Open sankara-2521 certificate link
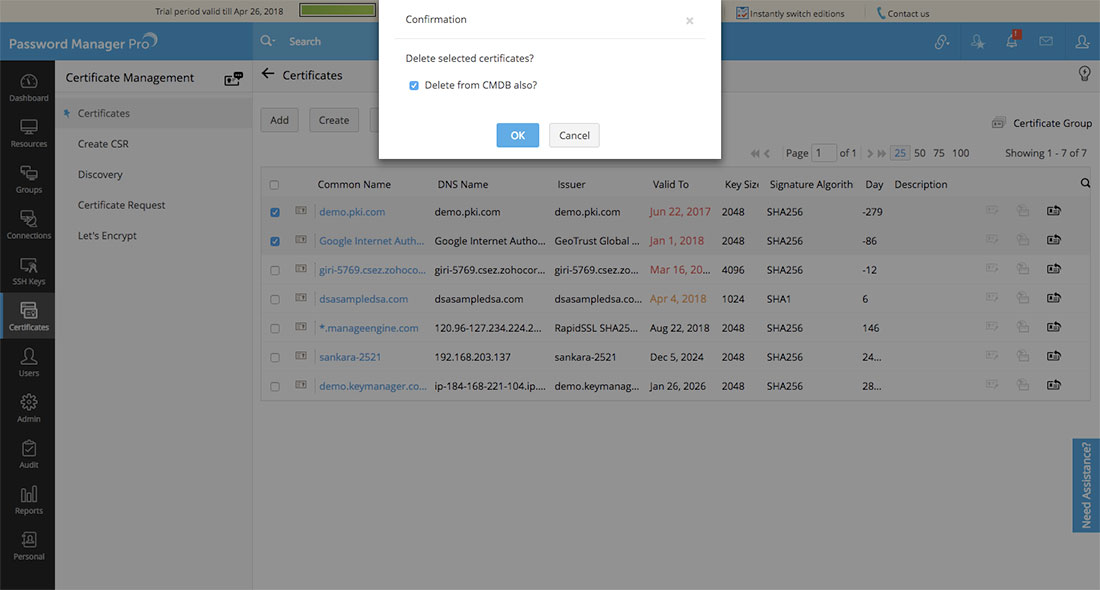1100x590 pixels. [350, 357]
